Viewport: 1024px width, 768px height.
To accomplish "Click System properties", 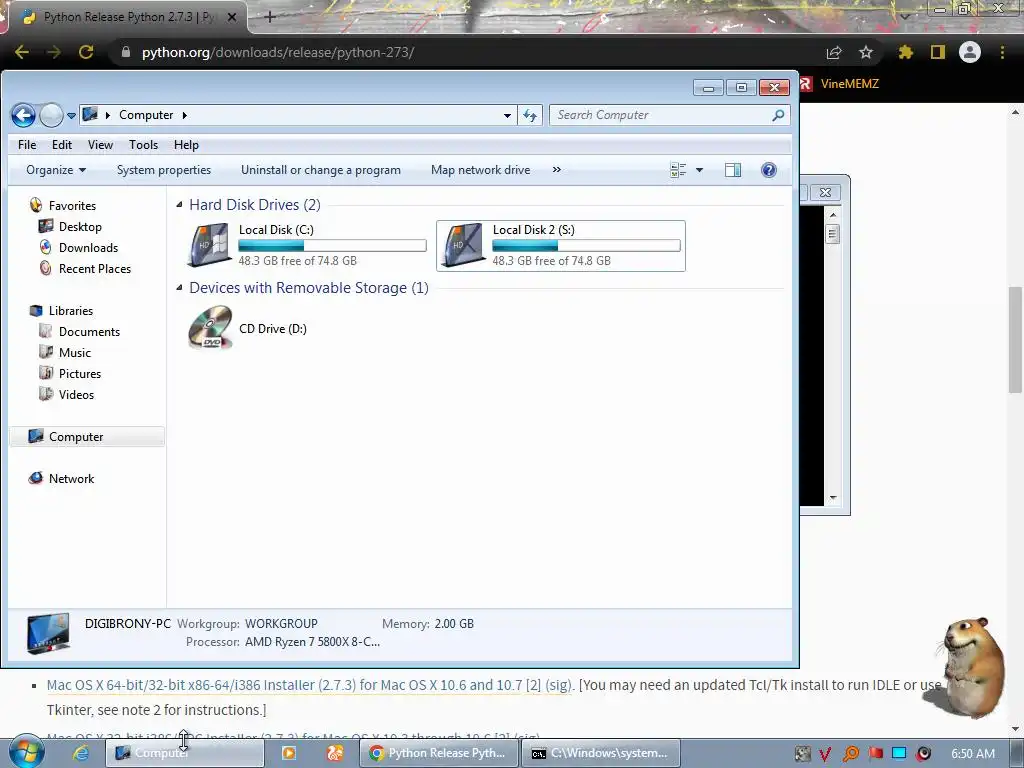I will point(164,170).
